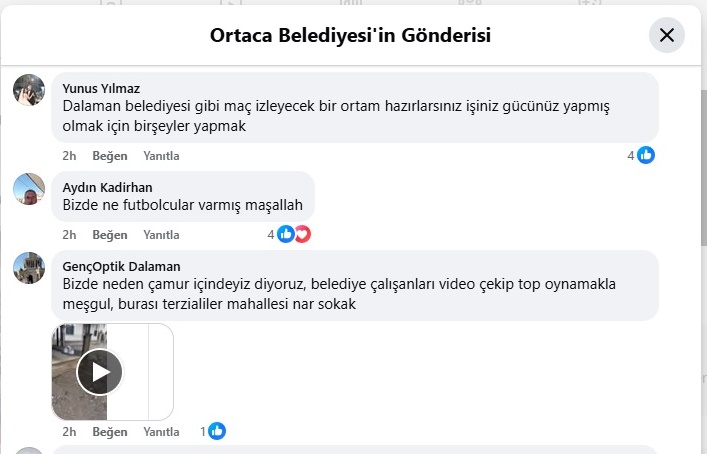
Task: Reply to GençOptik Dalaman's comment with Yanıtla
Action: click(x=161, y=432)
